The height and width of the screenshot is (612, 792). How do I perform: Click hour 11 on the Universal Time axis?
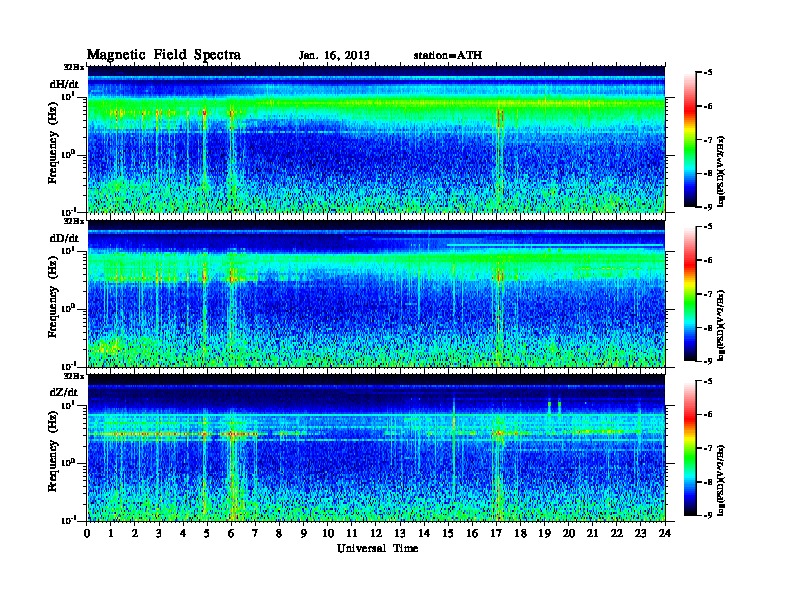[352, 534]
